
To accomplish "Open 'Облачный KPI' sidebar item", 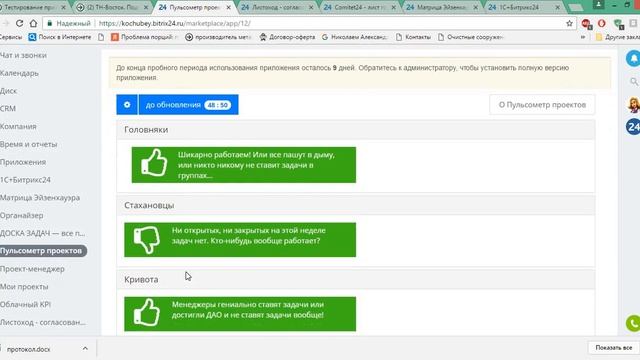I will [25, 304].
